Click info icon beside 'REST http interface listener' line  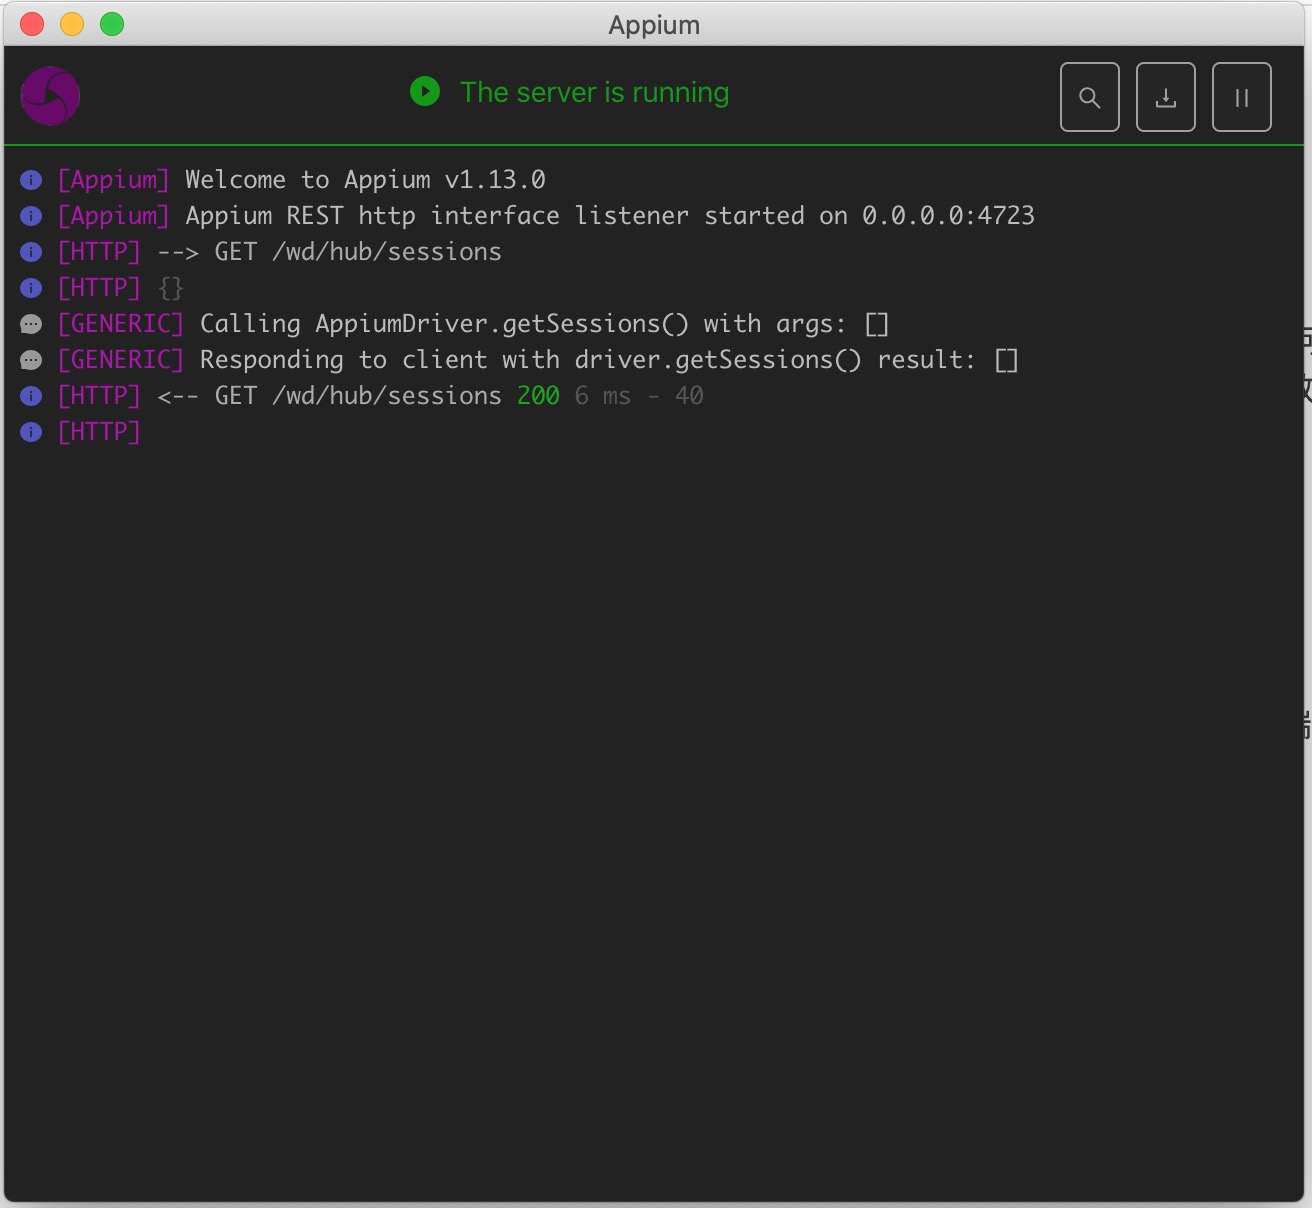(31, 216)
